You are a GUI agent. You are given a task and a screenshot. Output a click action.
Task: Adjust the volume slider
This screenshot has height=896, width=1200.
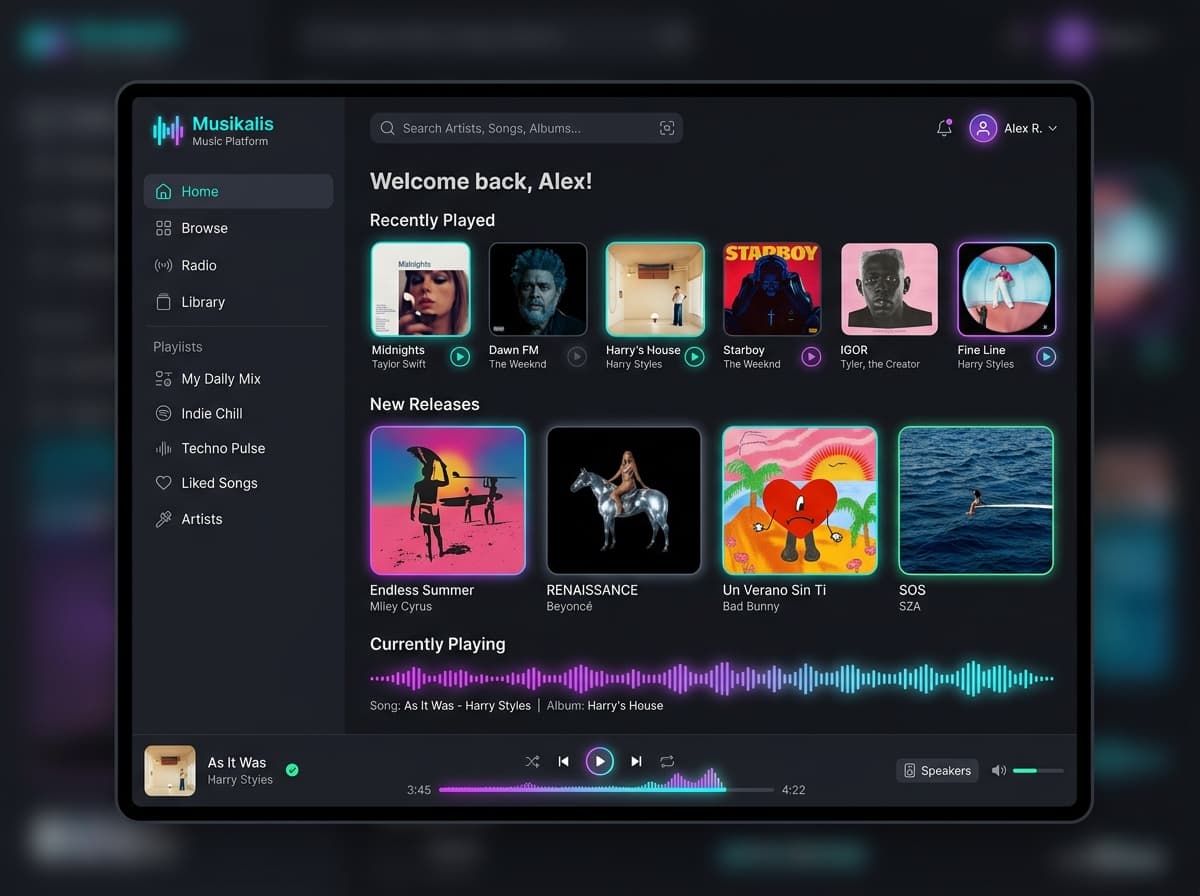click(1038, 770)
